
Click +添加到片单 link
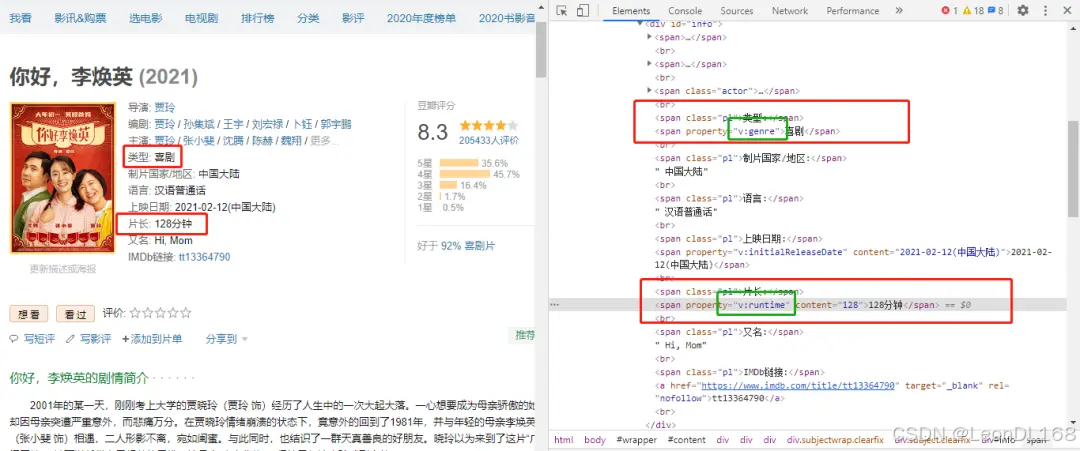coord(152,339)
